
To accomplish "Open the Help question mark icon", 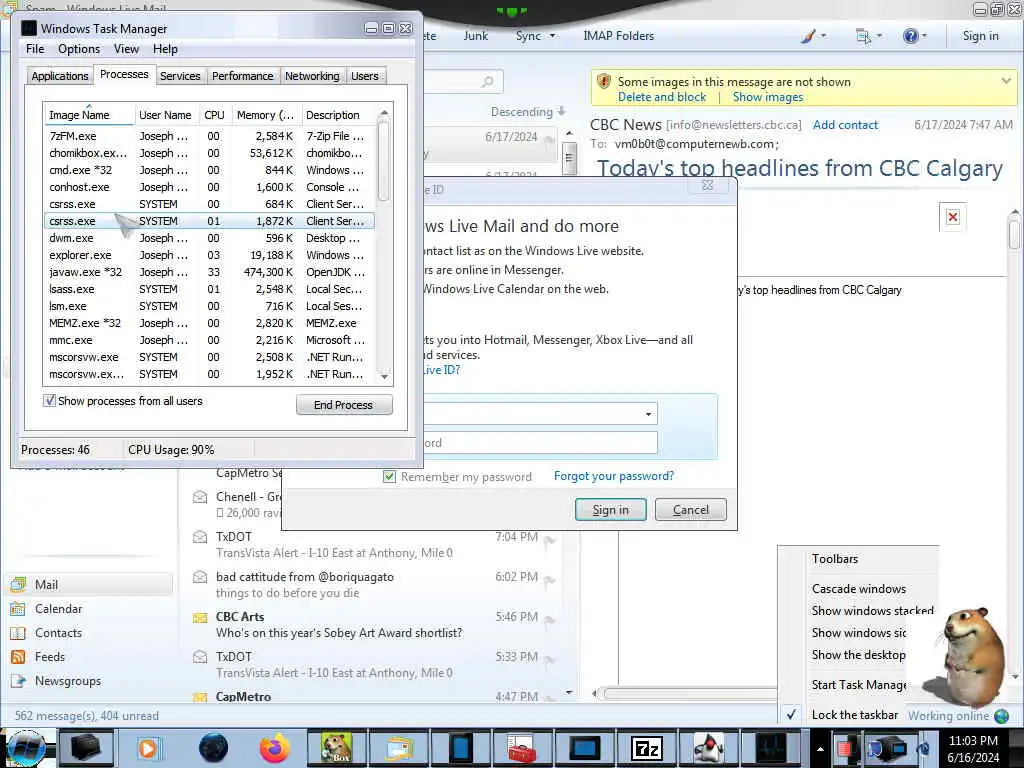I will pos(910,36).
